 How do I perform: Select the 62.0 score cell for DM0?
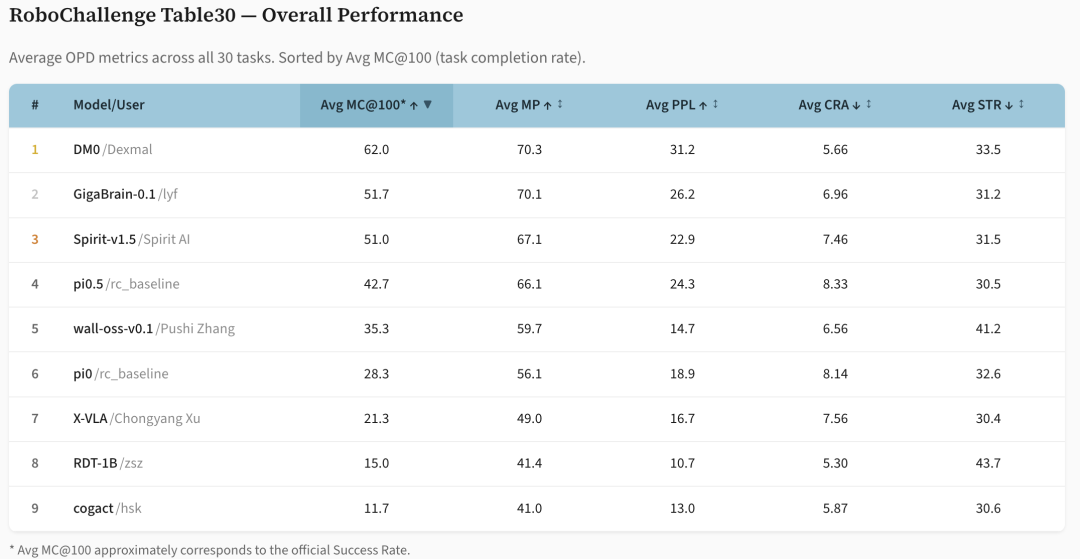pyautogui.click(x=376, y=149)
